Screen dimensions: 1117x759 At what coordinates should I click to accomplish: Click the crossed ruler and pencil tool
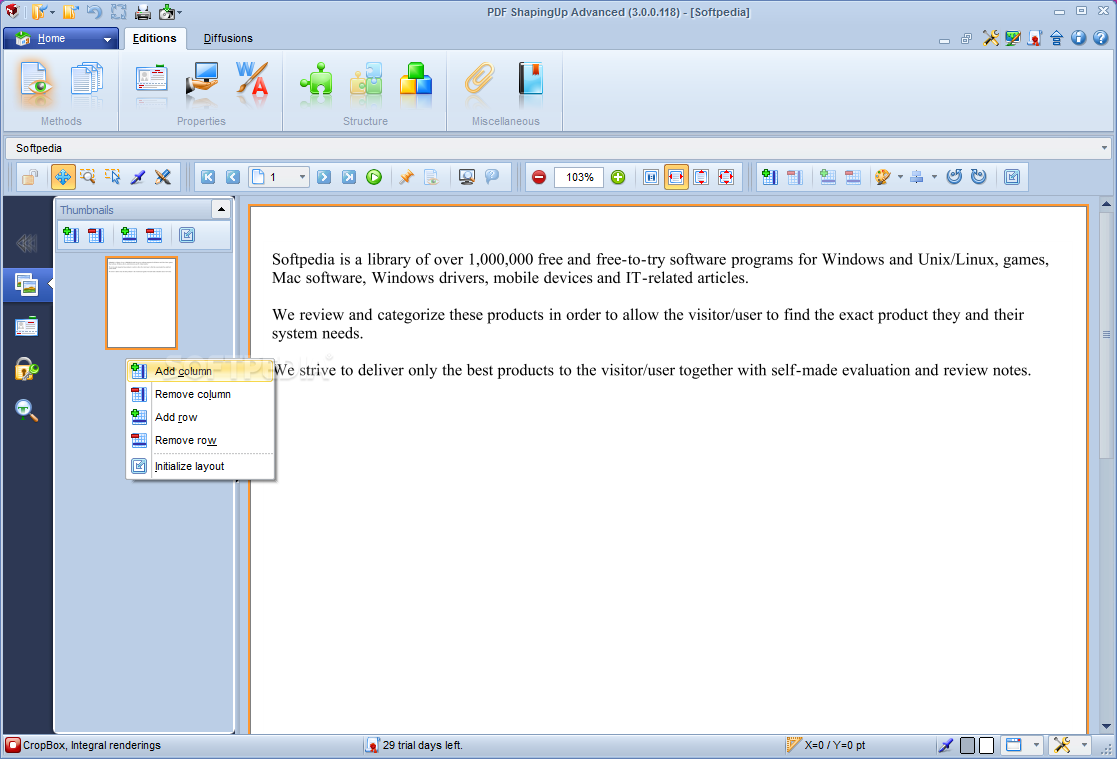tap(162, 177)
